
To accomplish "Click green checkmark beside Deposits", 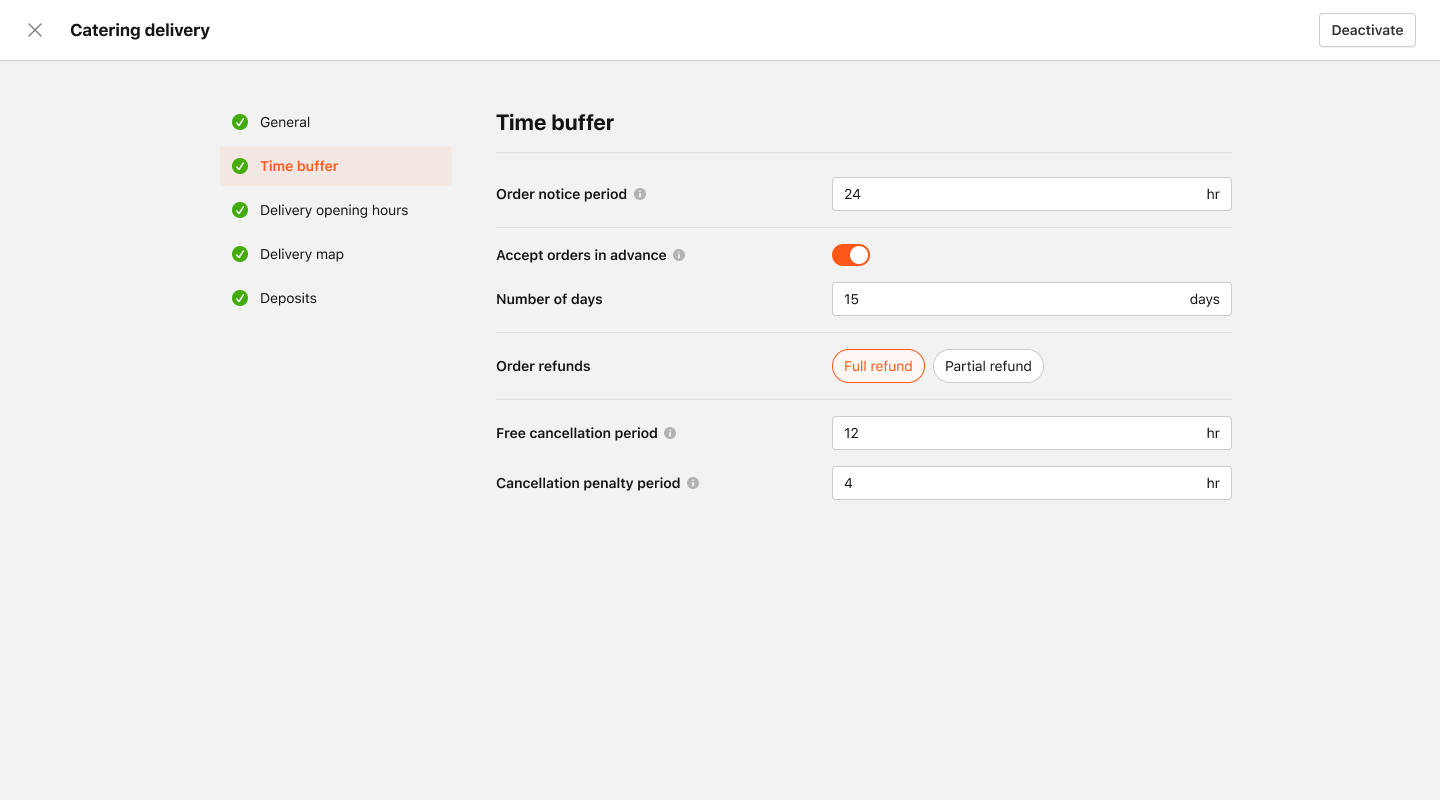I will pyautogui.click(x=240, y=298).
